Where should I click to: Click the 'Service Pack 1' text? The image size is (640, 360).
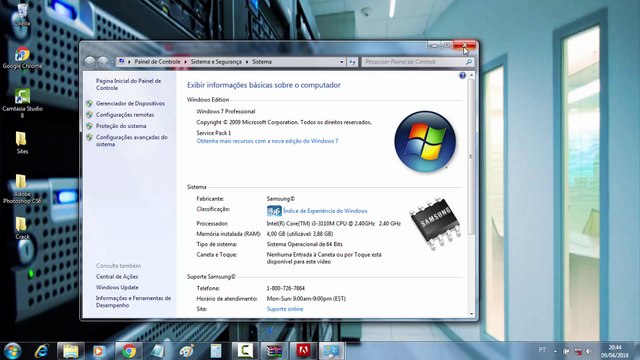point(213,133)
